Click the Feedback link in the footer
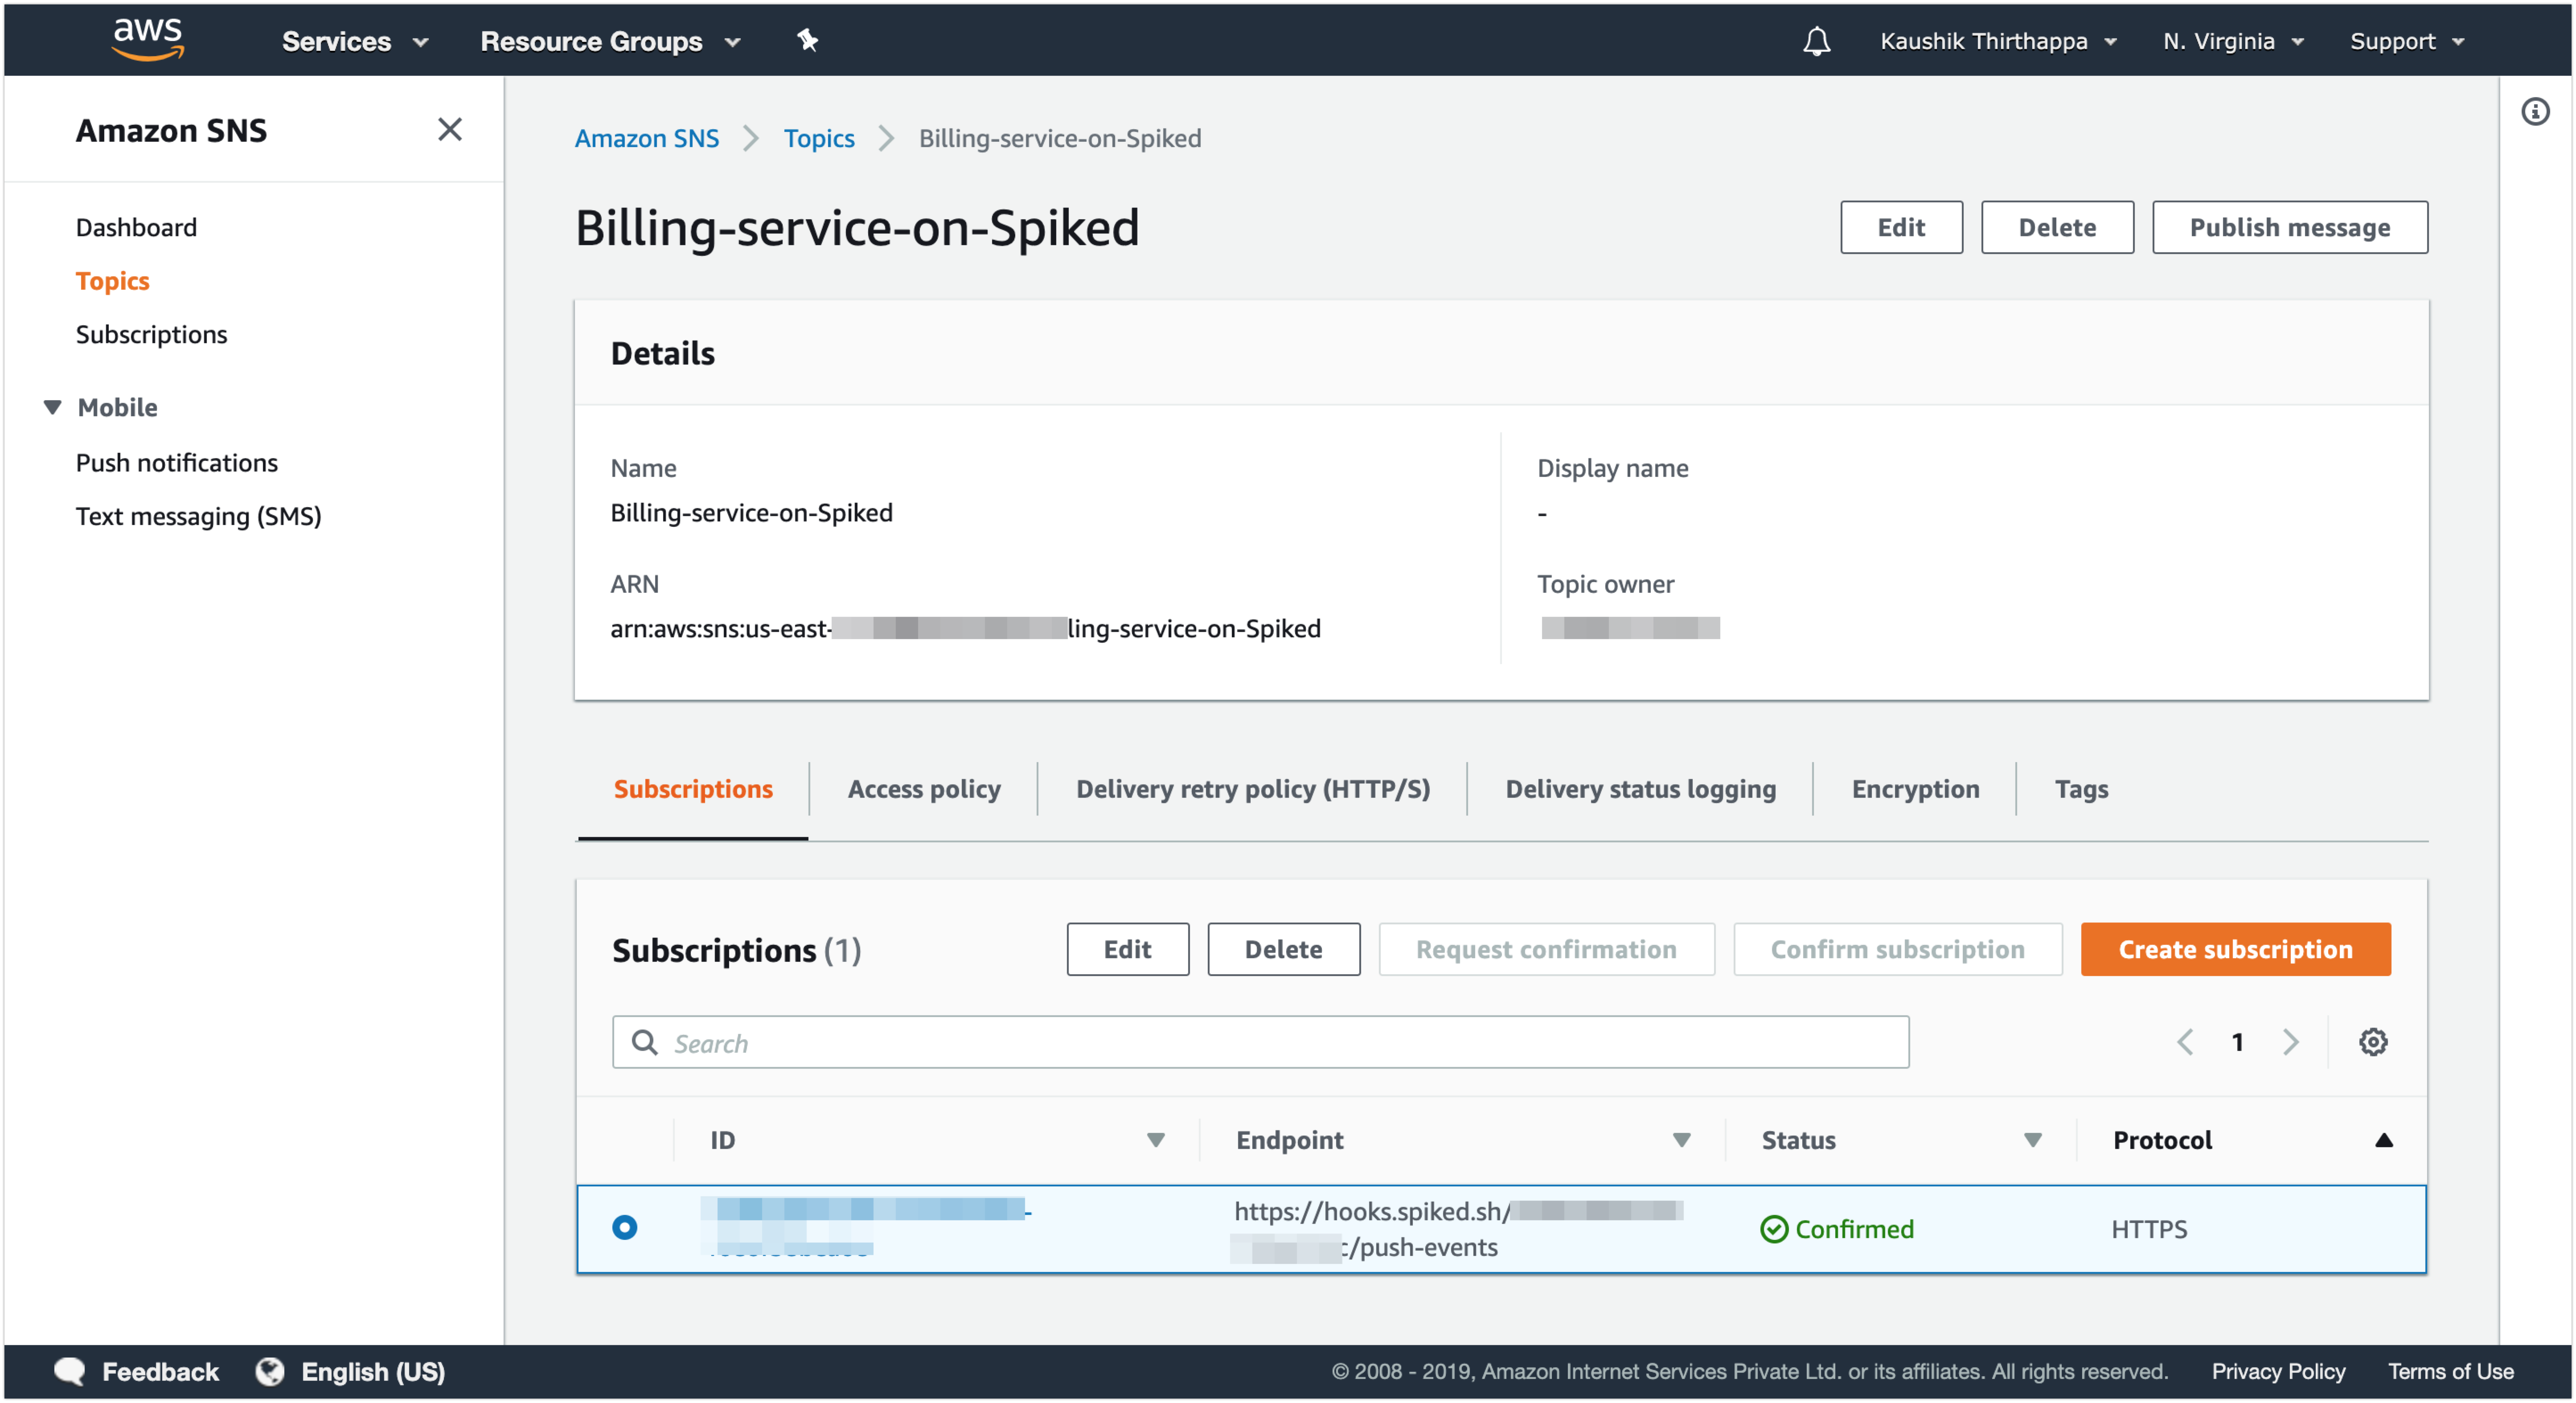The height and width of the screenshot is (1403, 2576). pyautogui.click(x=160, y=1371)
